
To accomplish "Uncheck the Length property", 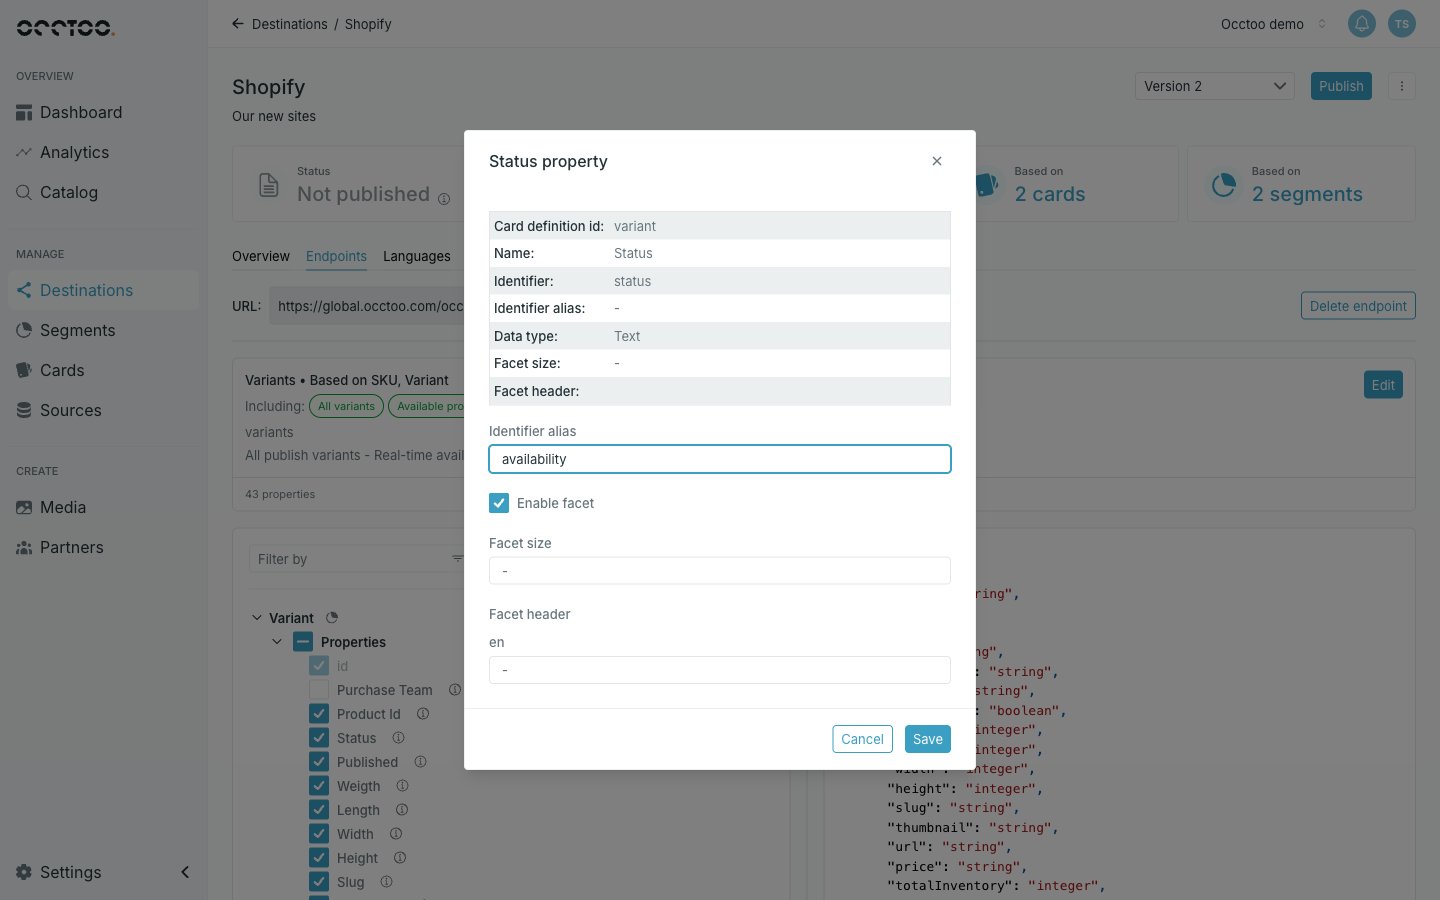I will point(319,810).
